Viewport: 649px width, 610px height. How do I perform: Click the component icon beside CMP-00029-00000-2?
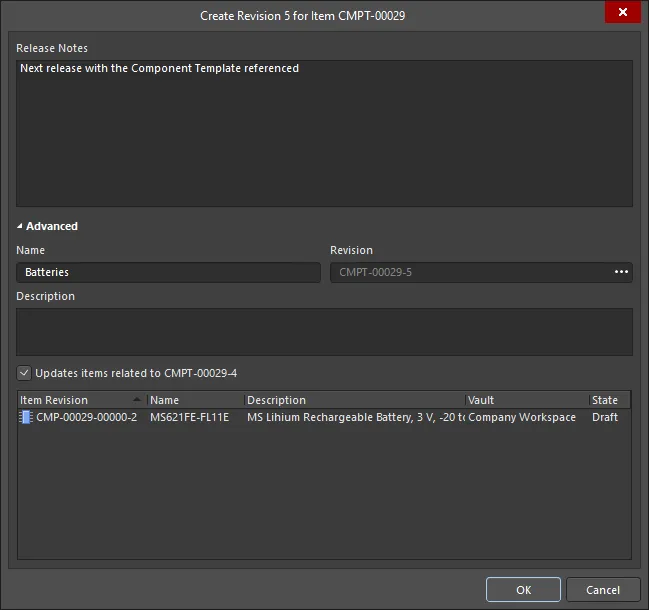26,418
